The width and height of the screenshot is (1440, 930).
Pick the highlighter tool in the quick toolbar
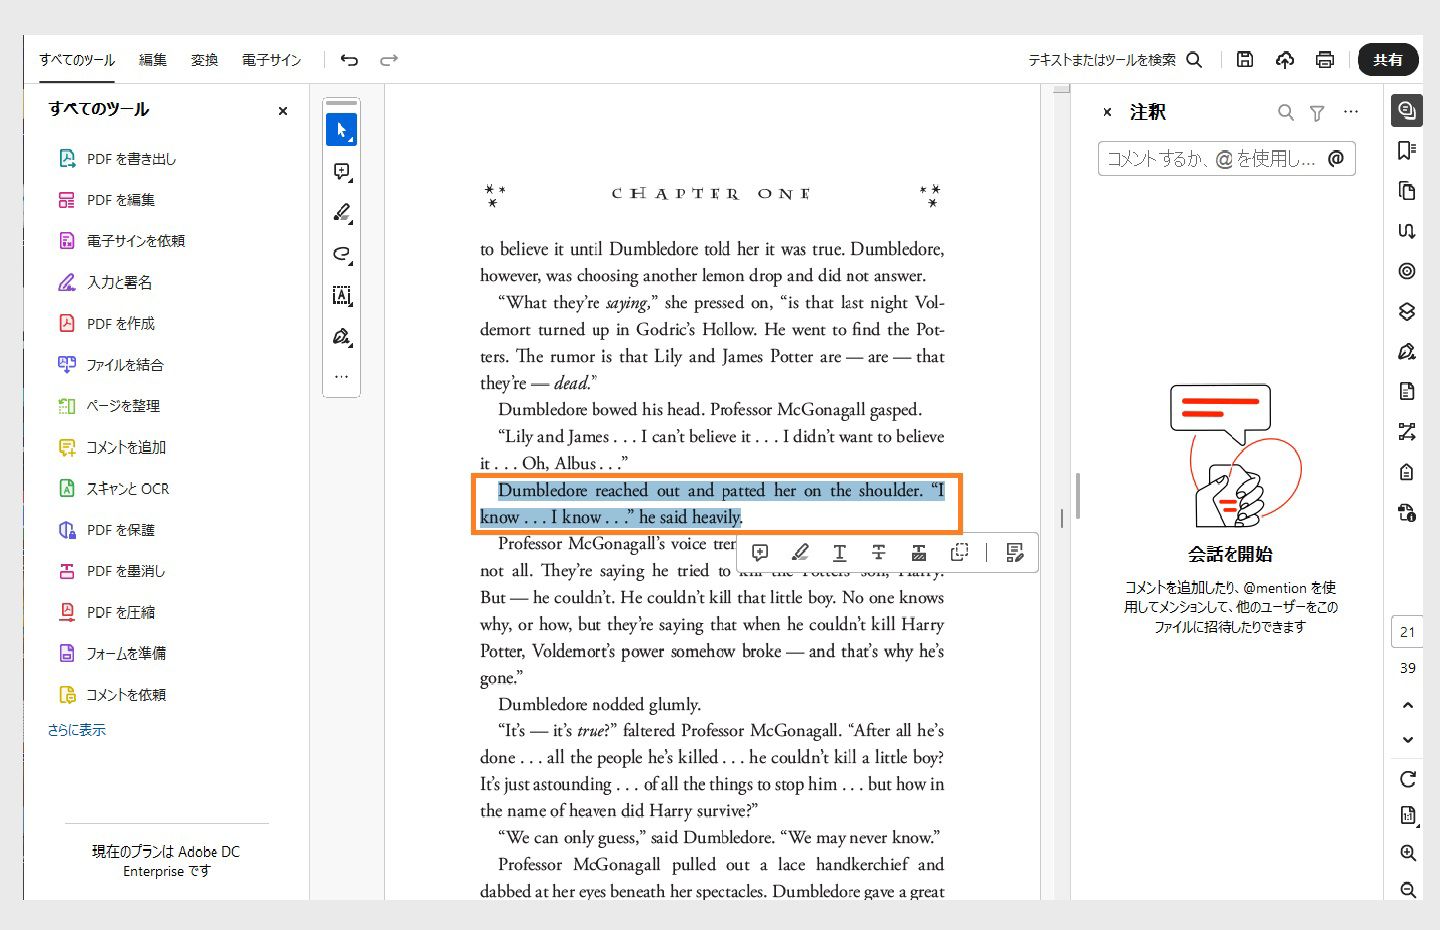pyautogui.click(x=341, y=213)
